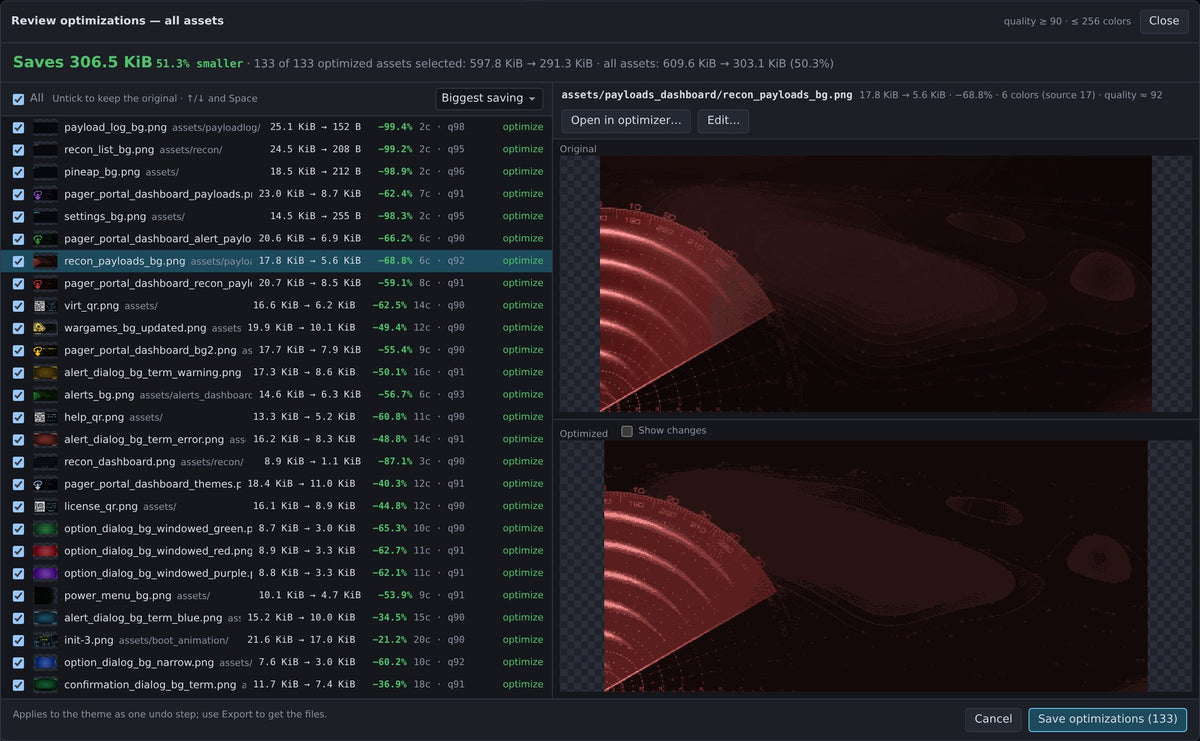Uncheck the pineap_bg.png checkbox
The image size is (1200, 741).
18,172
